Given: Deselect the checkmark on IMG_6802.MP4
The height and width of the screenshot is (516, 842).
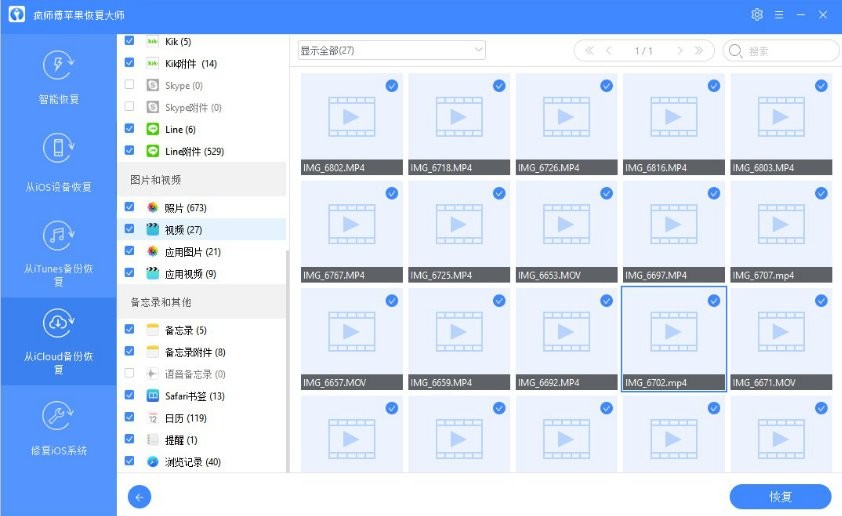Looking at the screenshot, I should tap(391, 86).
